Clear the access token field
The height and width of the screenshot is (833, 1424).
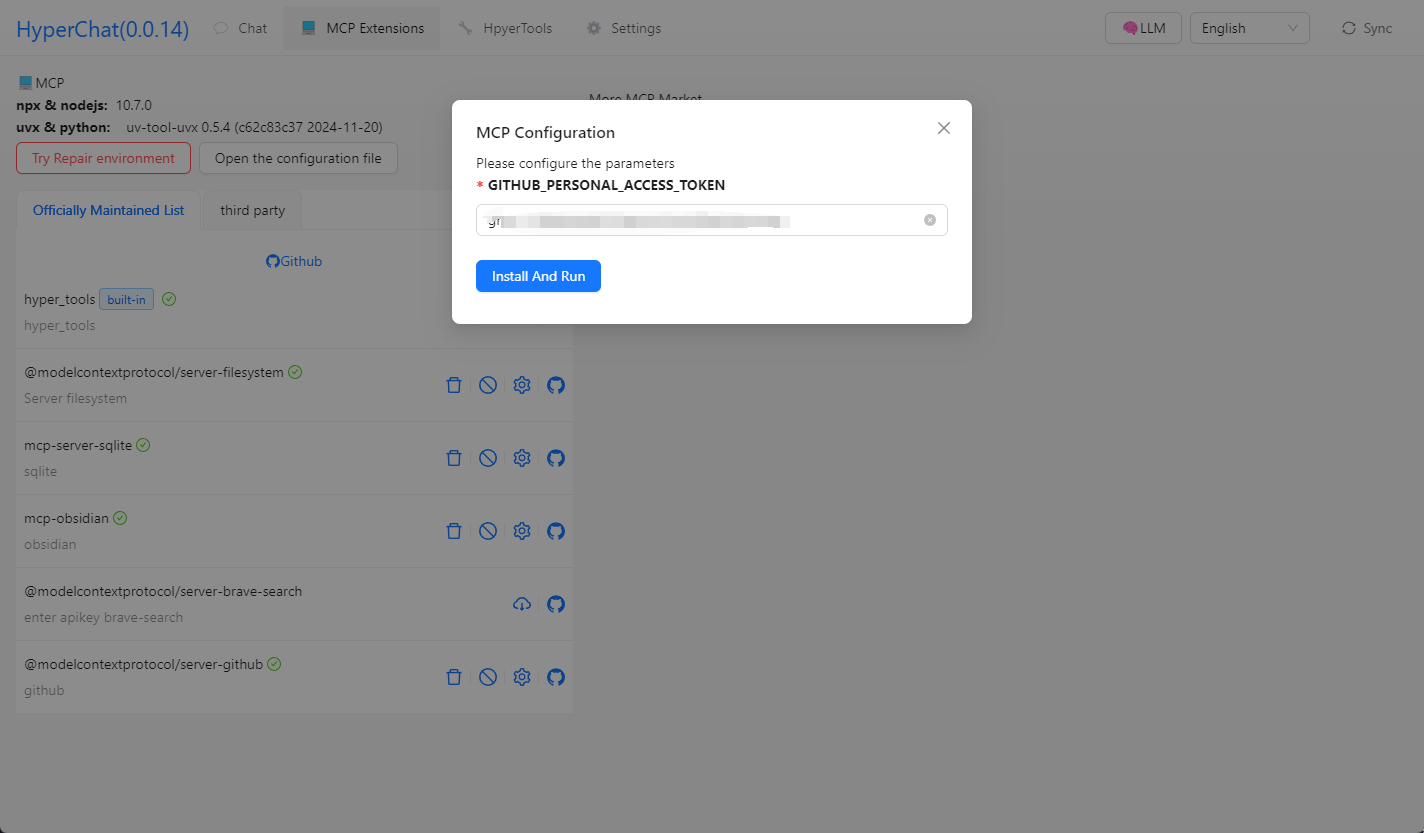(x=930, y=220)
